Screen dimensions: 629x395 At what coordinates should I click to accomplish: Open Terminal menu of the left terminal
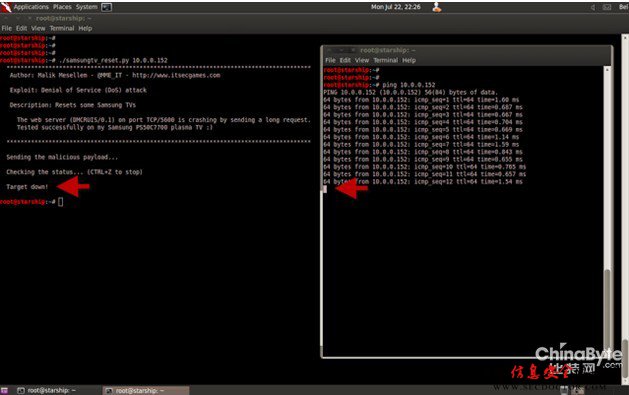[x=62, y=28]
